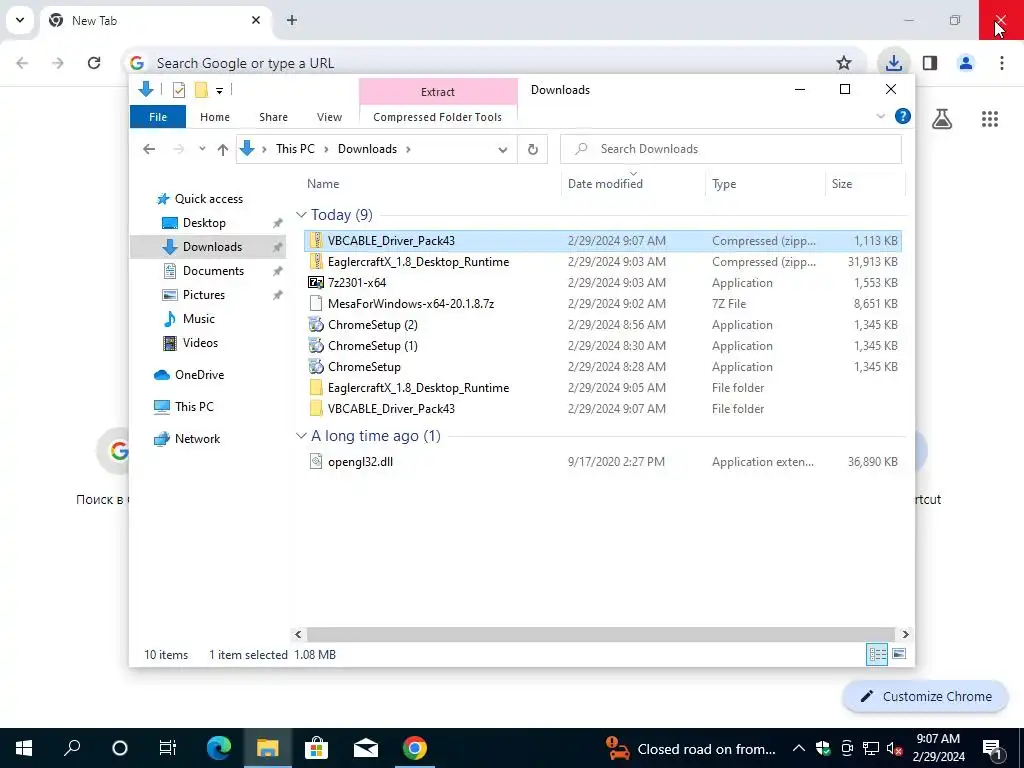Click the Customize Chrome button

[x=925, y=697]
